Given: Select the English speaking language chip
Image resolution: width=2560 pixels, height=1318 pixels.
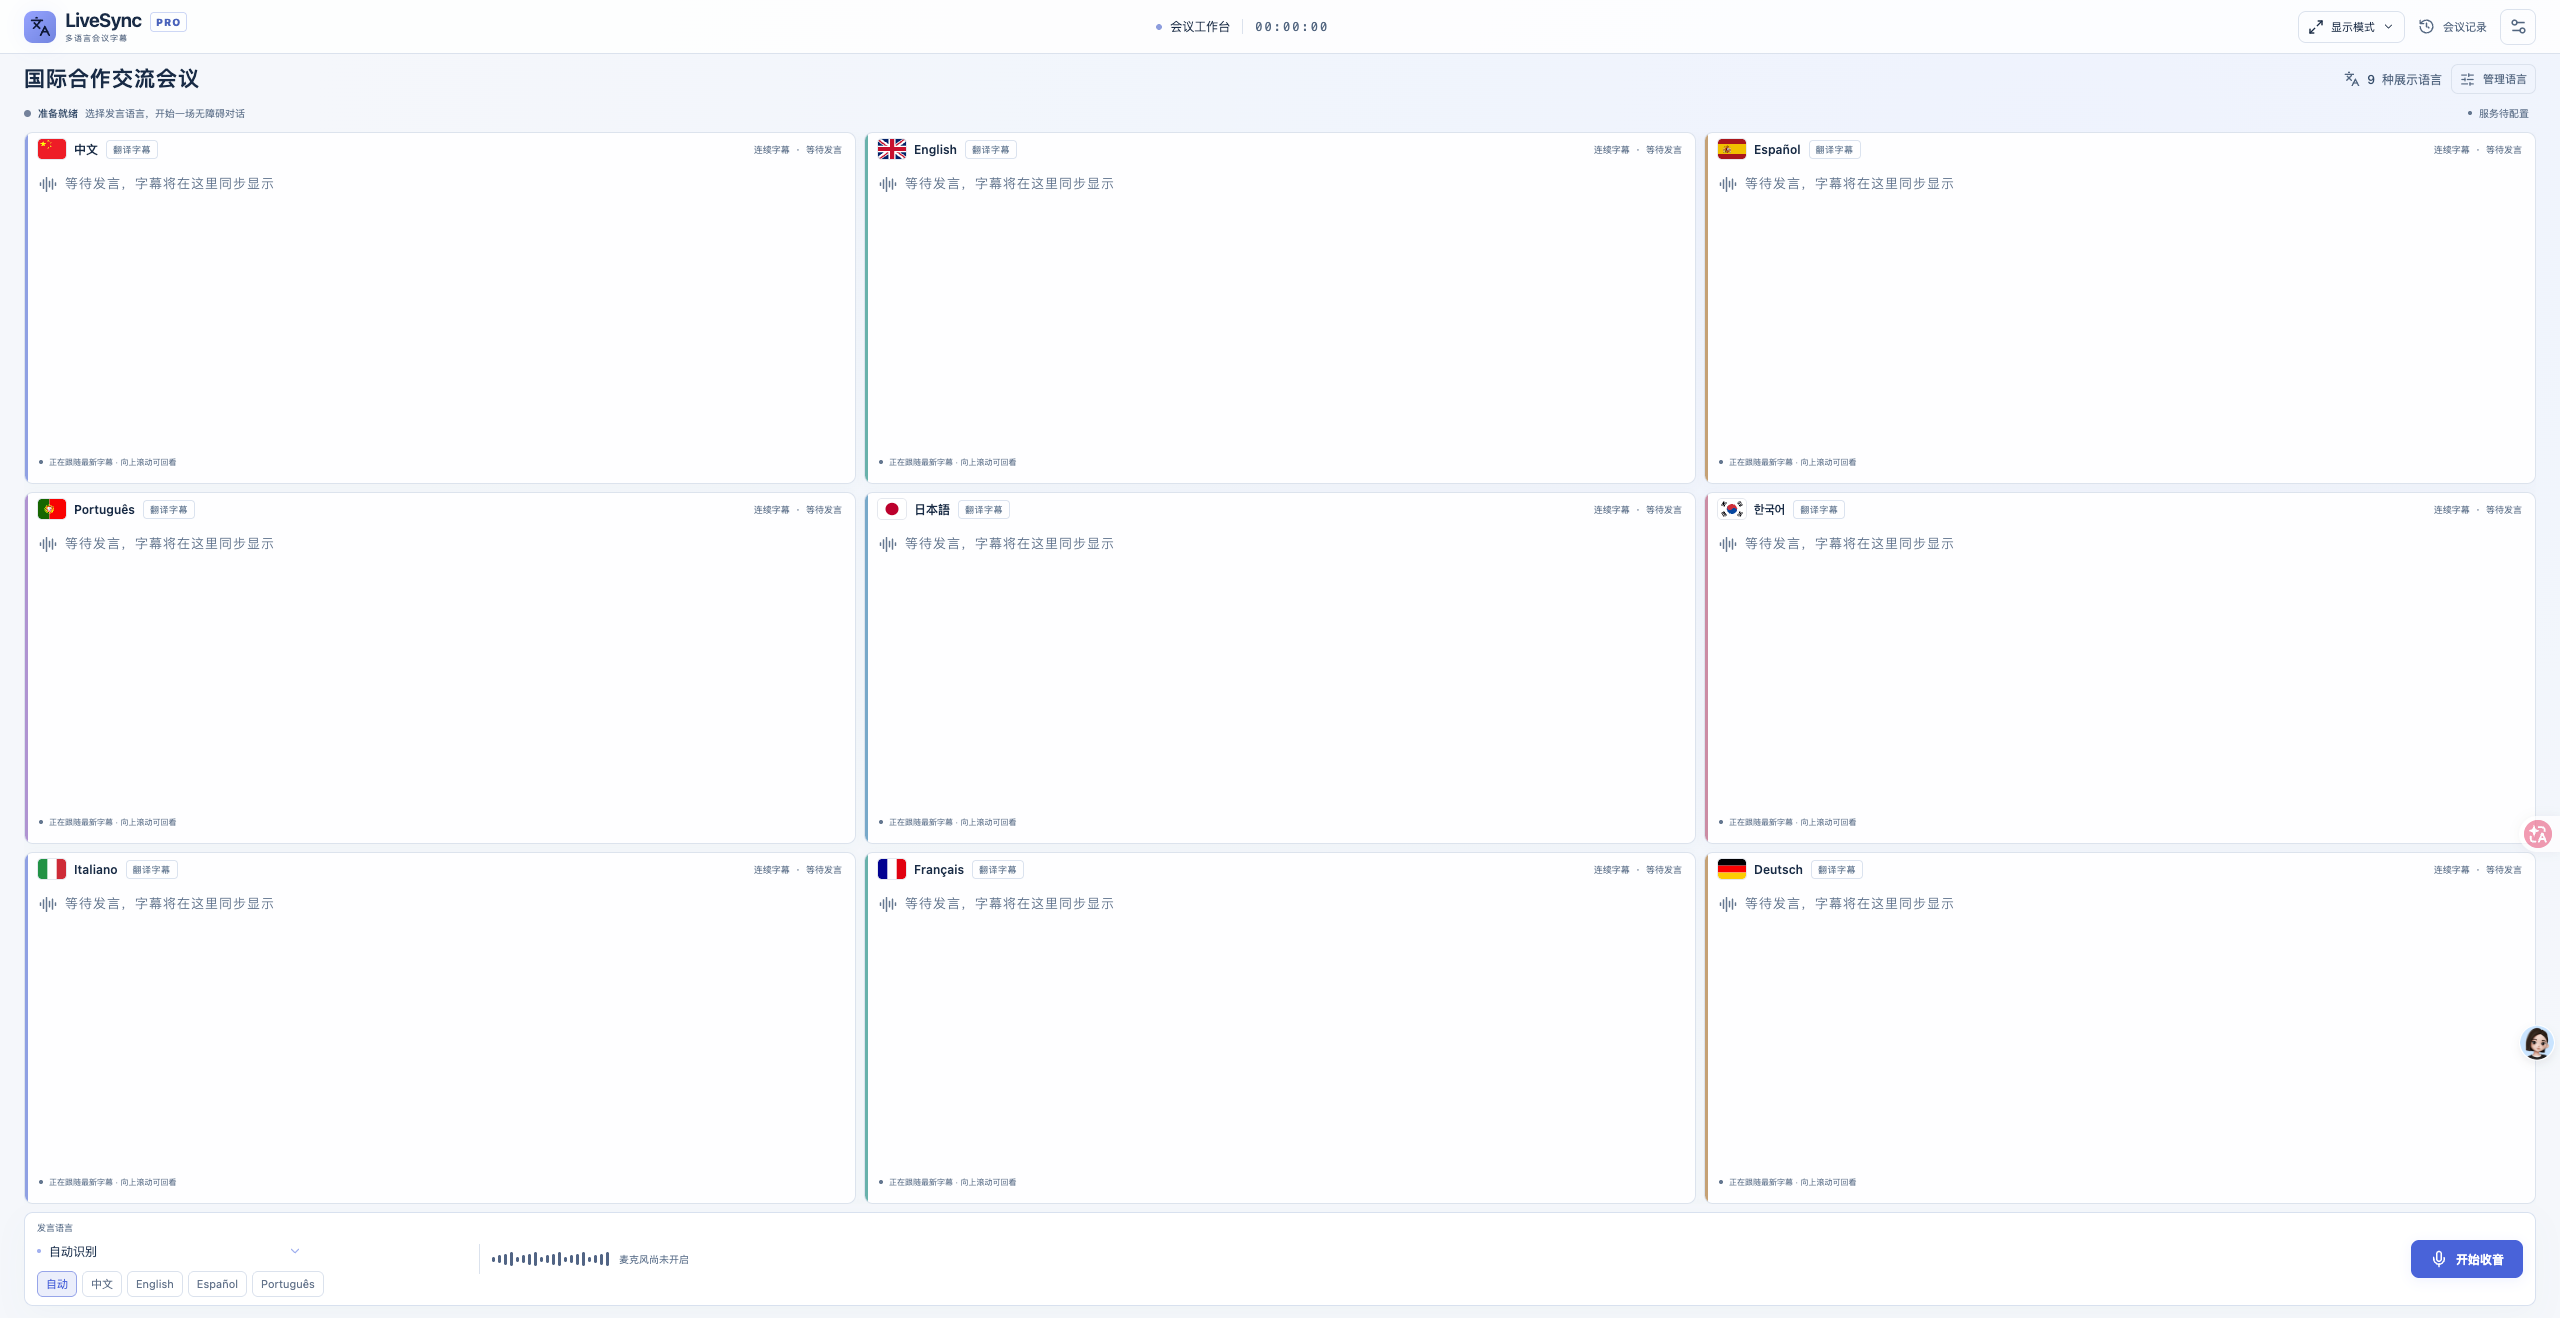Looking at the screenshot, I should coord(155,1284).
